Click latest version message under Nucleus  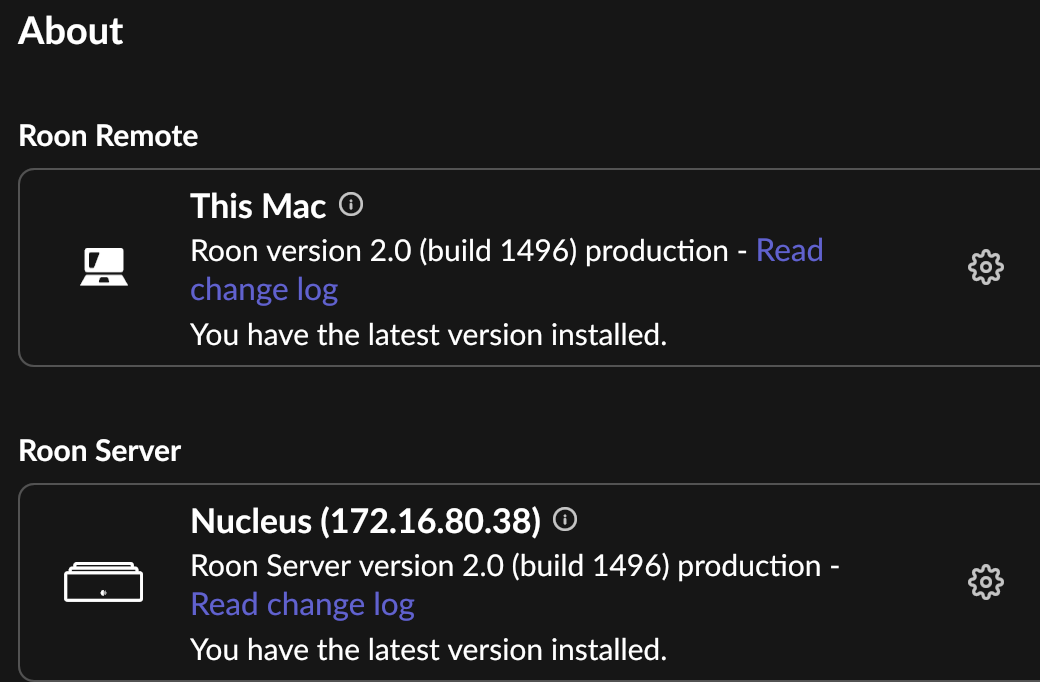click(428, 649)
